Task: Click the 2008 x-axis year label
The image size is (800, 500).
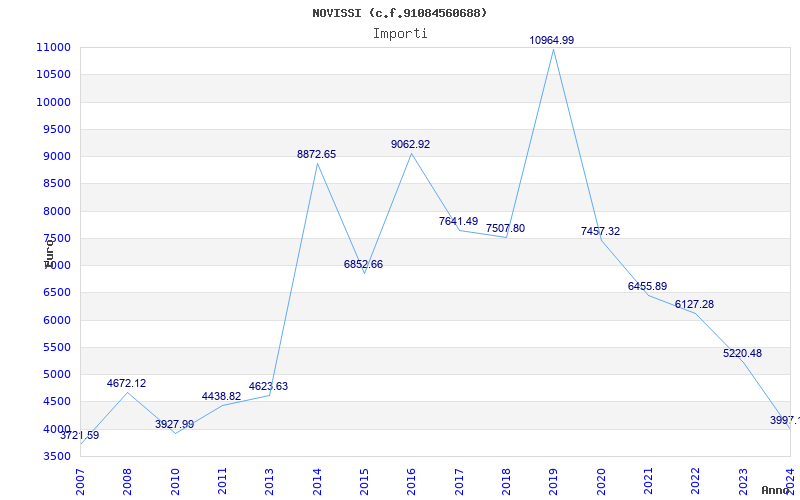Action: tap(127, 482)
